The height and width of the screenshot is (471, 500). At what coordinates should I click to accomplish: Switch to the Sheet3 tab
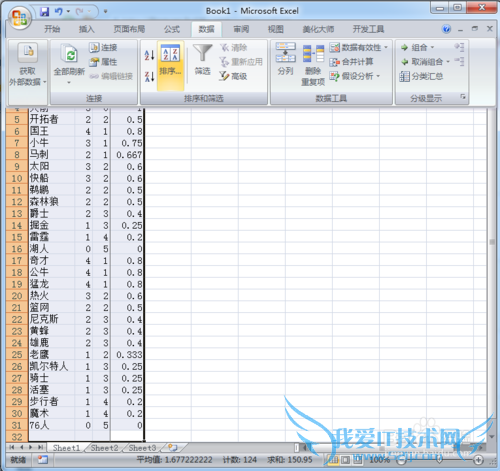[142, 448]
